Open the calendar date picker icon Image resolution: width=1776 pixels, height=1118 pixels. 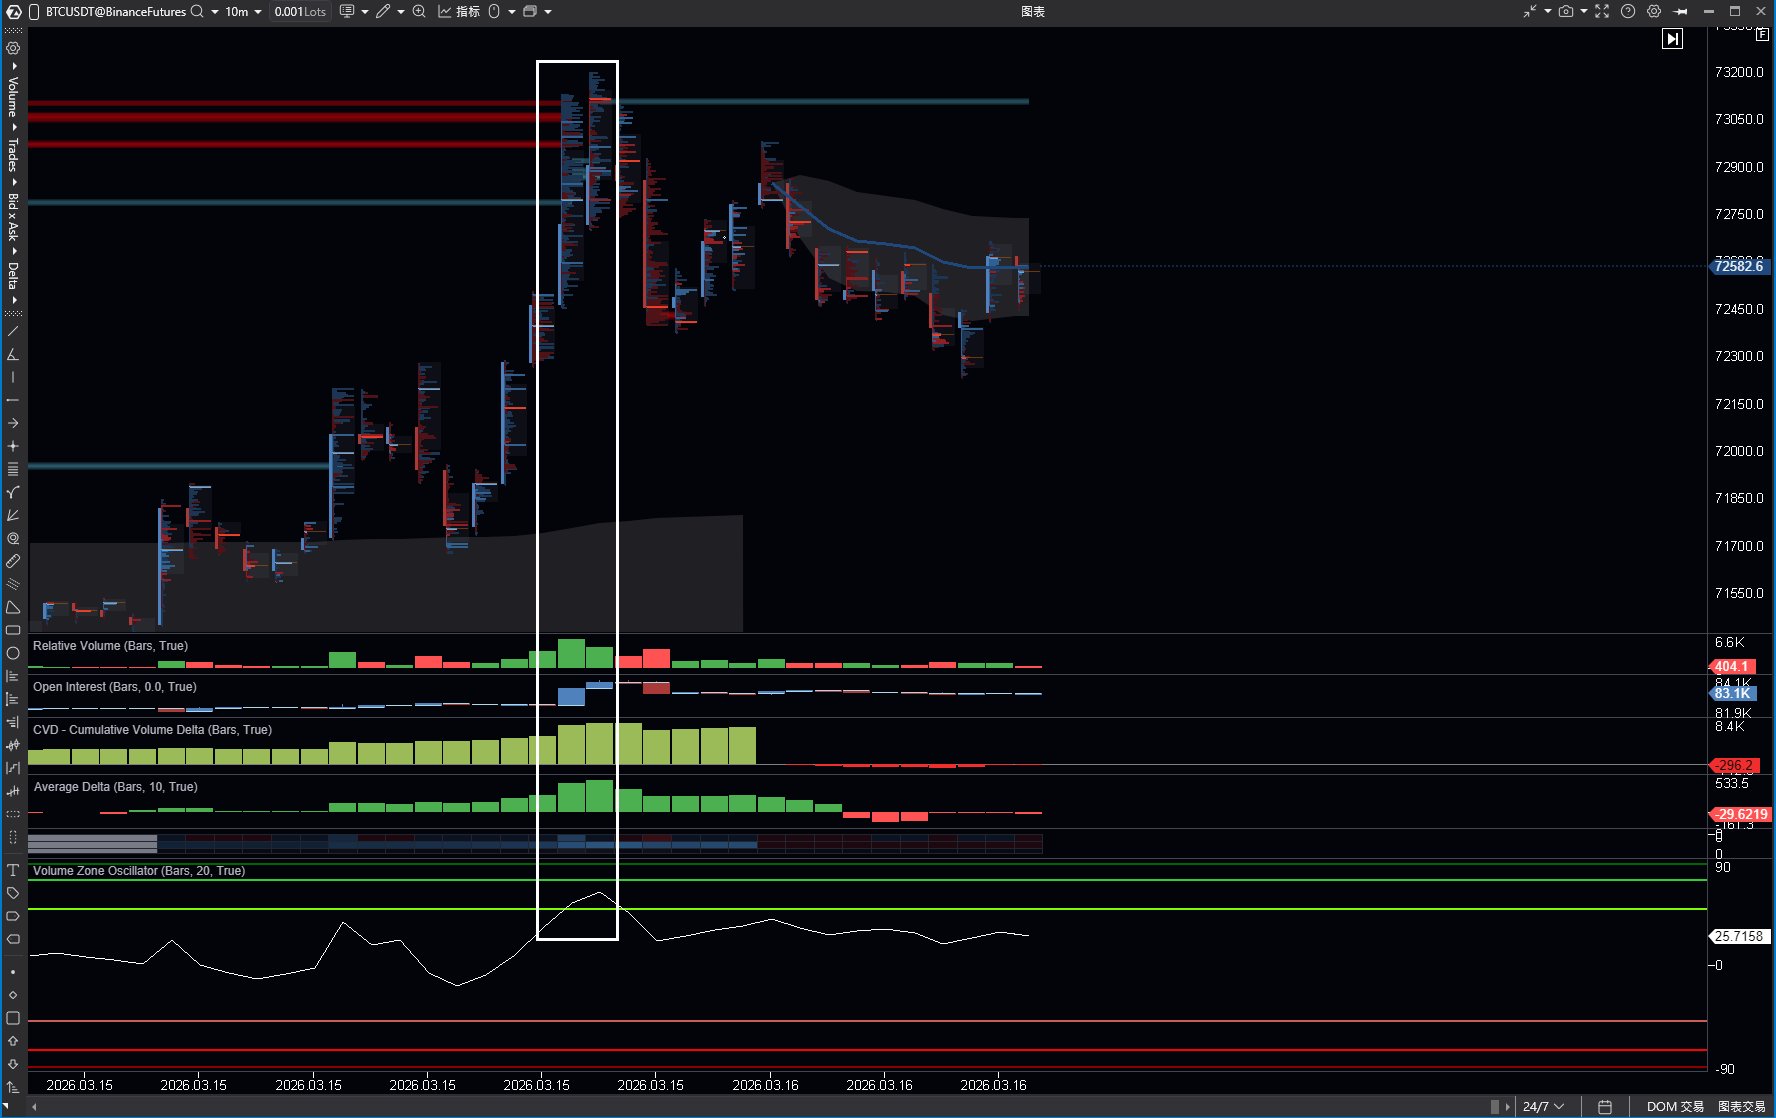(x=1605, y=1106)
